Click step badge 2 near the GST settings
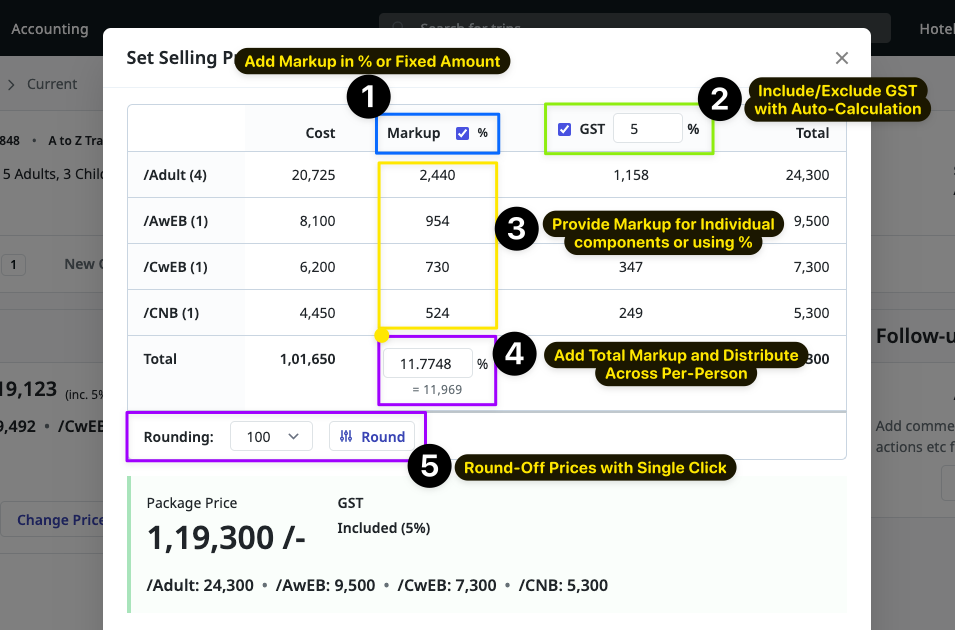 click(720, 100)
